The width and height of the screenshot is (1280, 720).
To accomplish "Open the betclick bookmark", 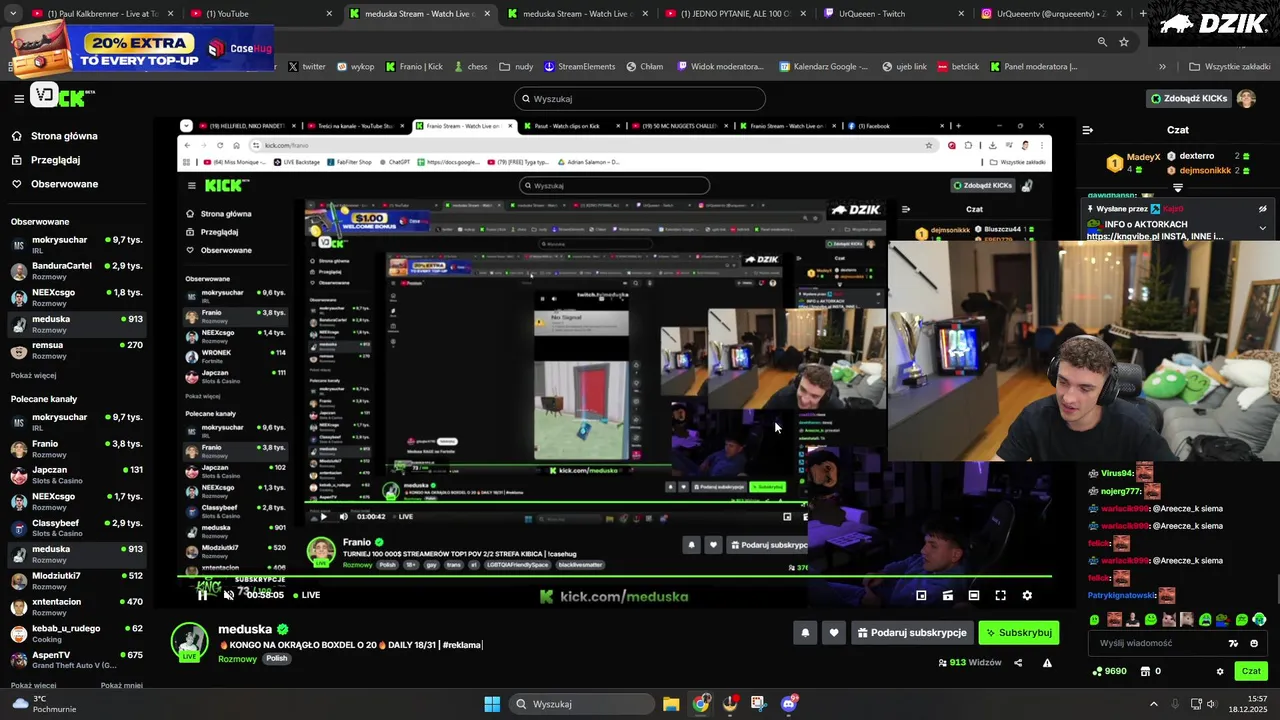I will coord(958,67).
